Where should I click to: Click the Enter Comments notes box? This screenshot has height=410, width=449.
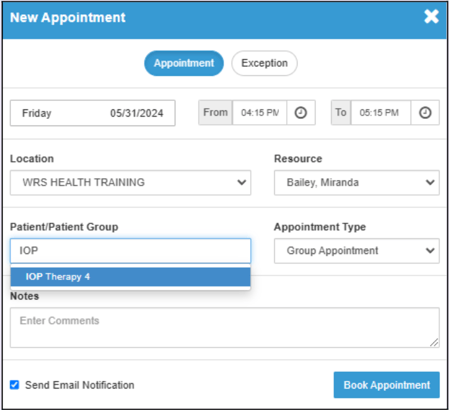click(x=225, y=328)
